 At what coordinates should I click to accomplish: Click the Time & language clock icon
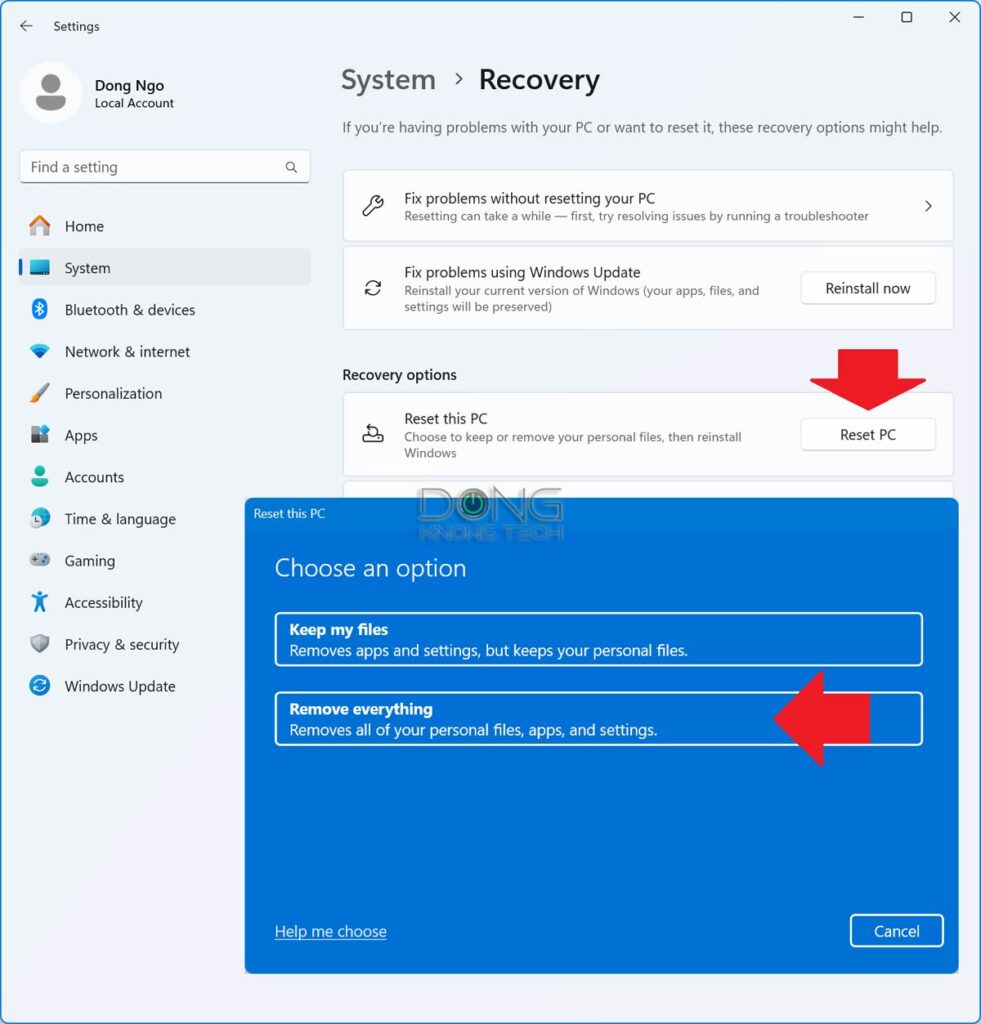tap(40, 519)
